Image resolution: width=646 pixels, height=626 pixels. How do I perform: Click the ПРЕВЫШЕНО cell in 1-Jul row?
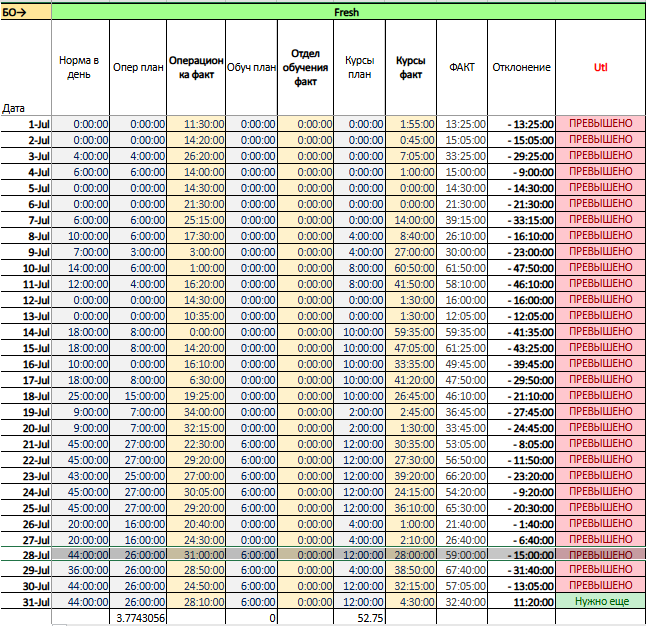point(600,124)
